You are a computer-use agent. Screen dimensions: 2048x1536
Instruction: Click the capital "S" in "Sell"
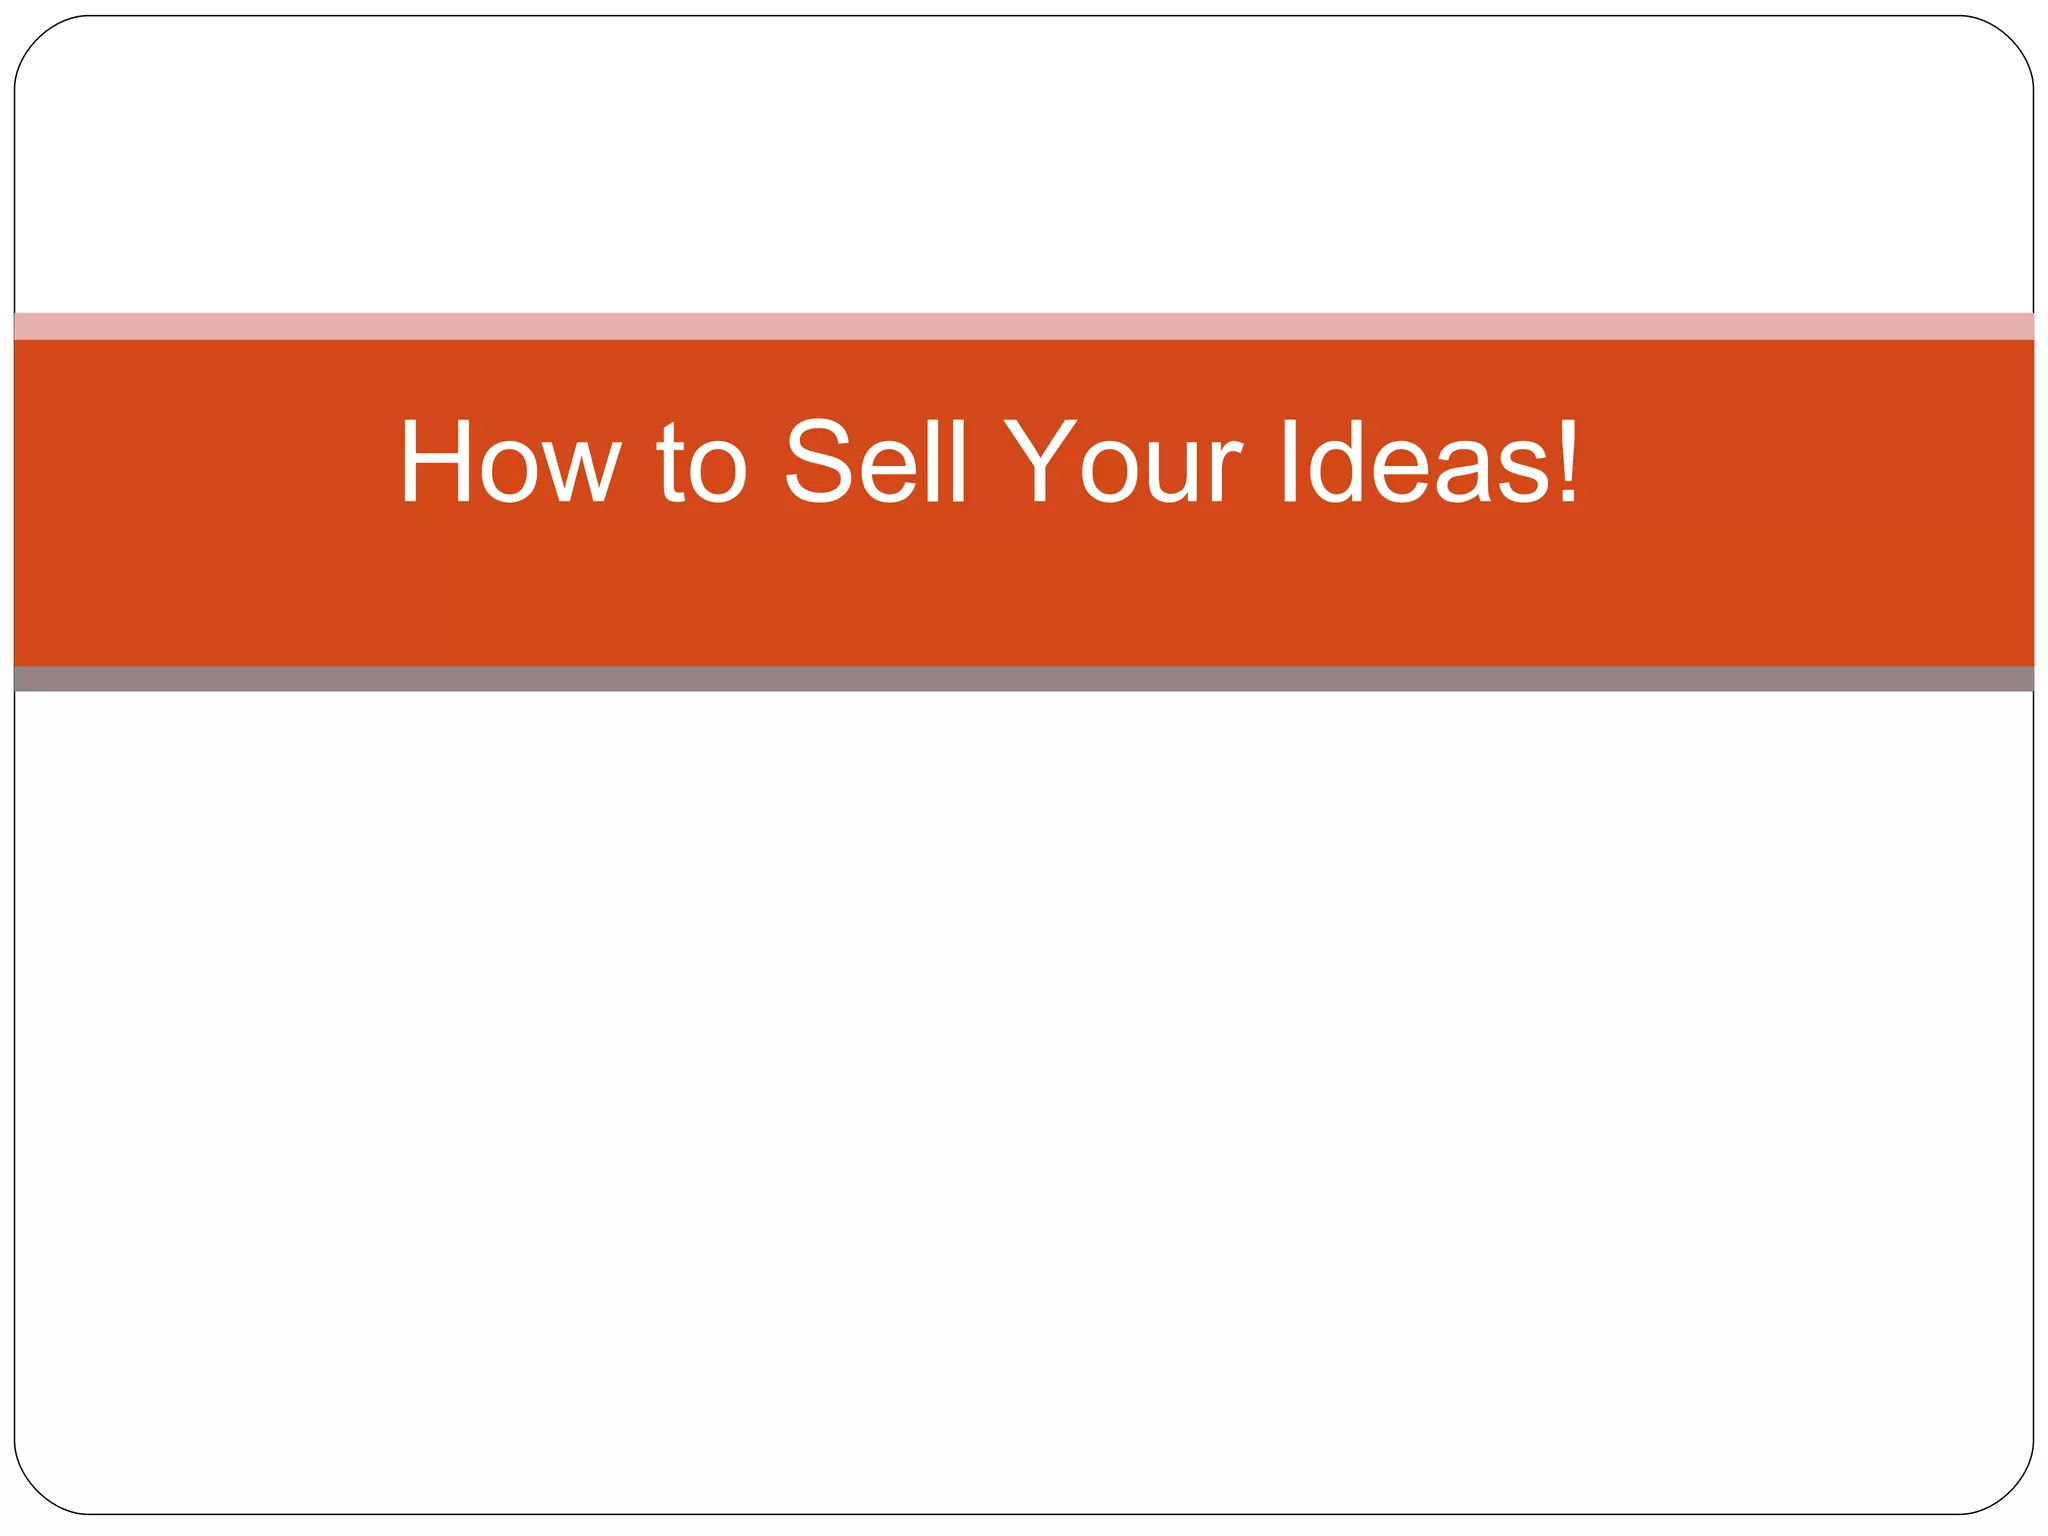[x=818, y=461]
